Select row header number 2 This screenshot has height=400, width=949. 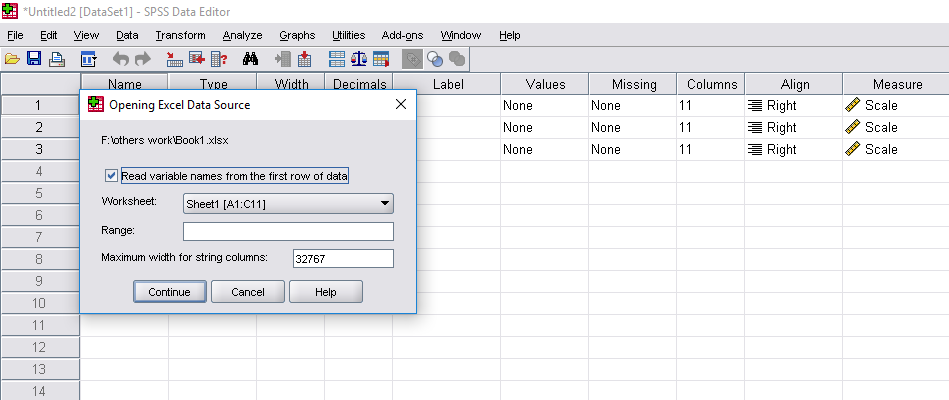(x=40, y=128)
